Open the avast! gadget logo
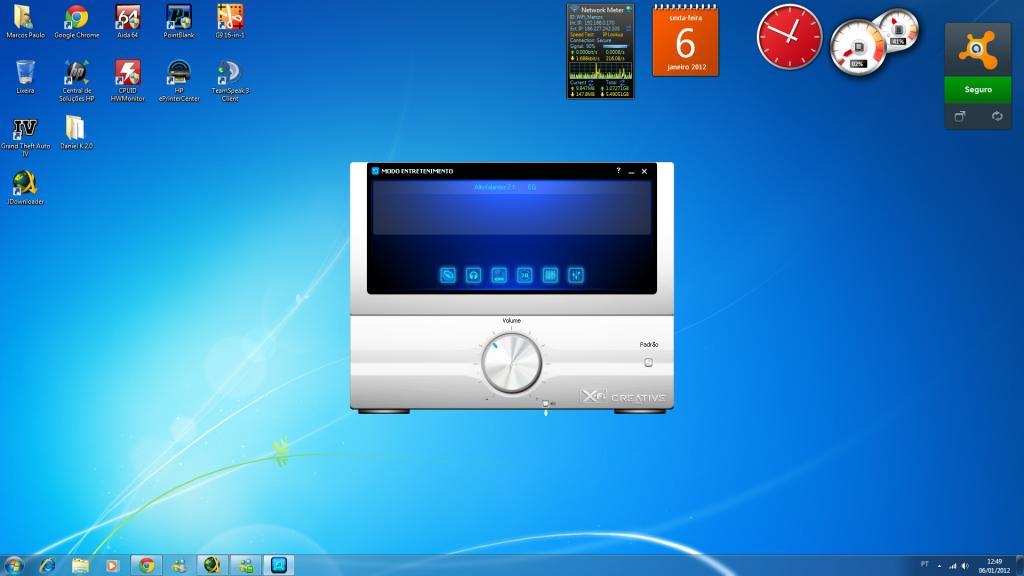Viewport: 1024px width, 576px height. click(x=978, y=50)
